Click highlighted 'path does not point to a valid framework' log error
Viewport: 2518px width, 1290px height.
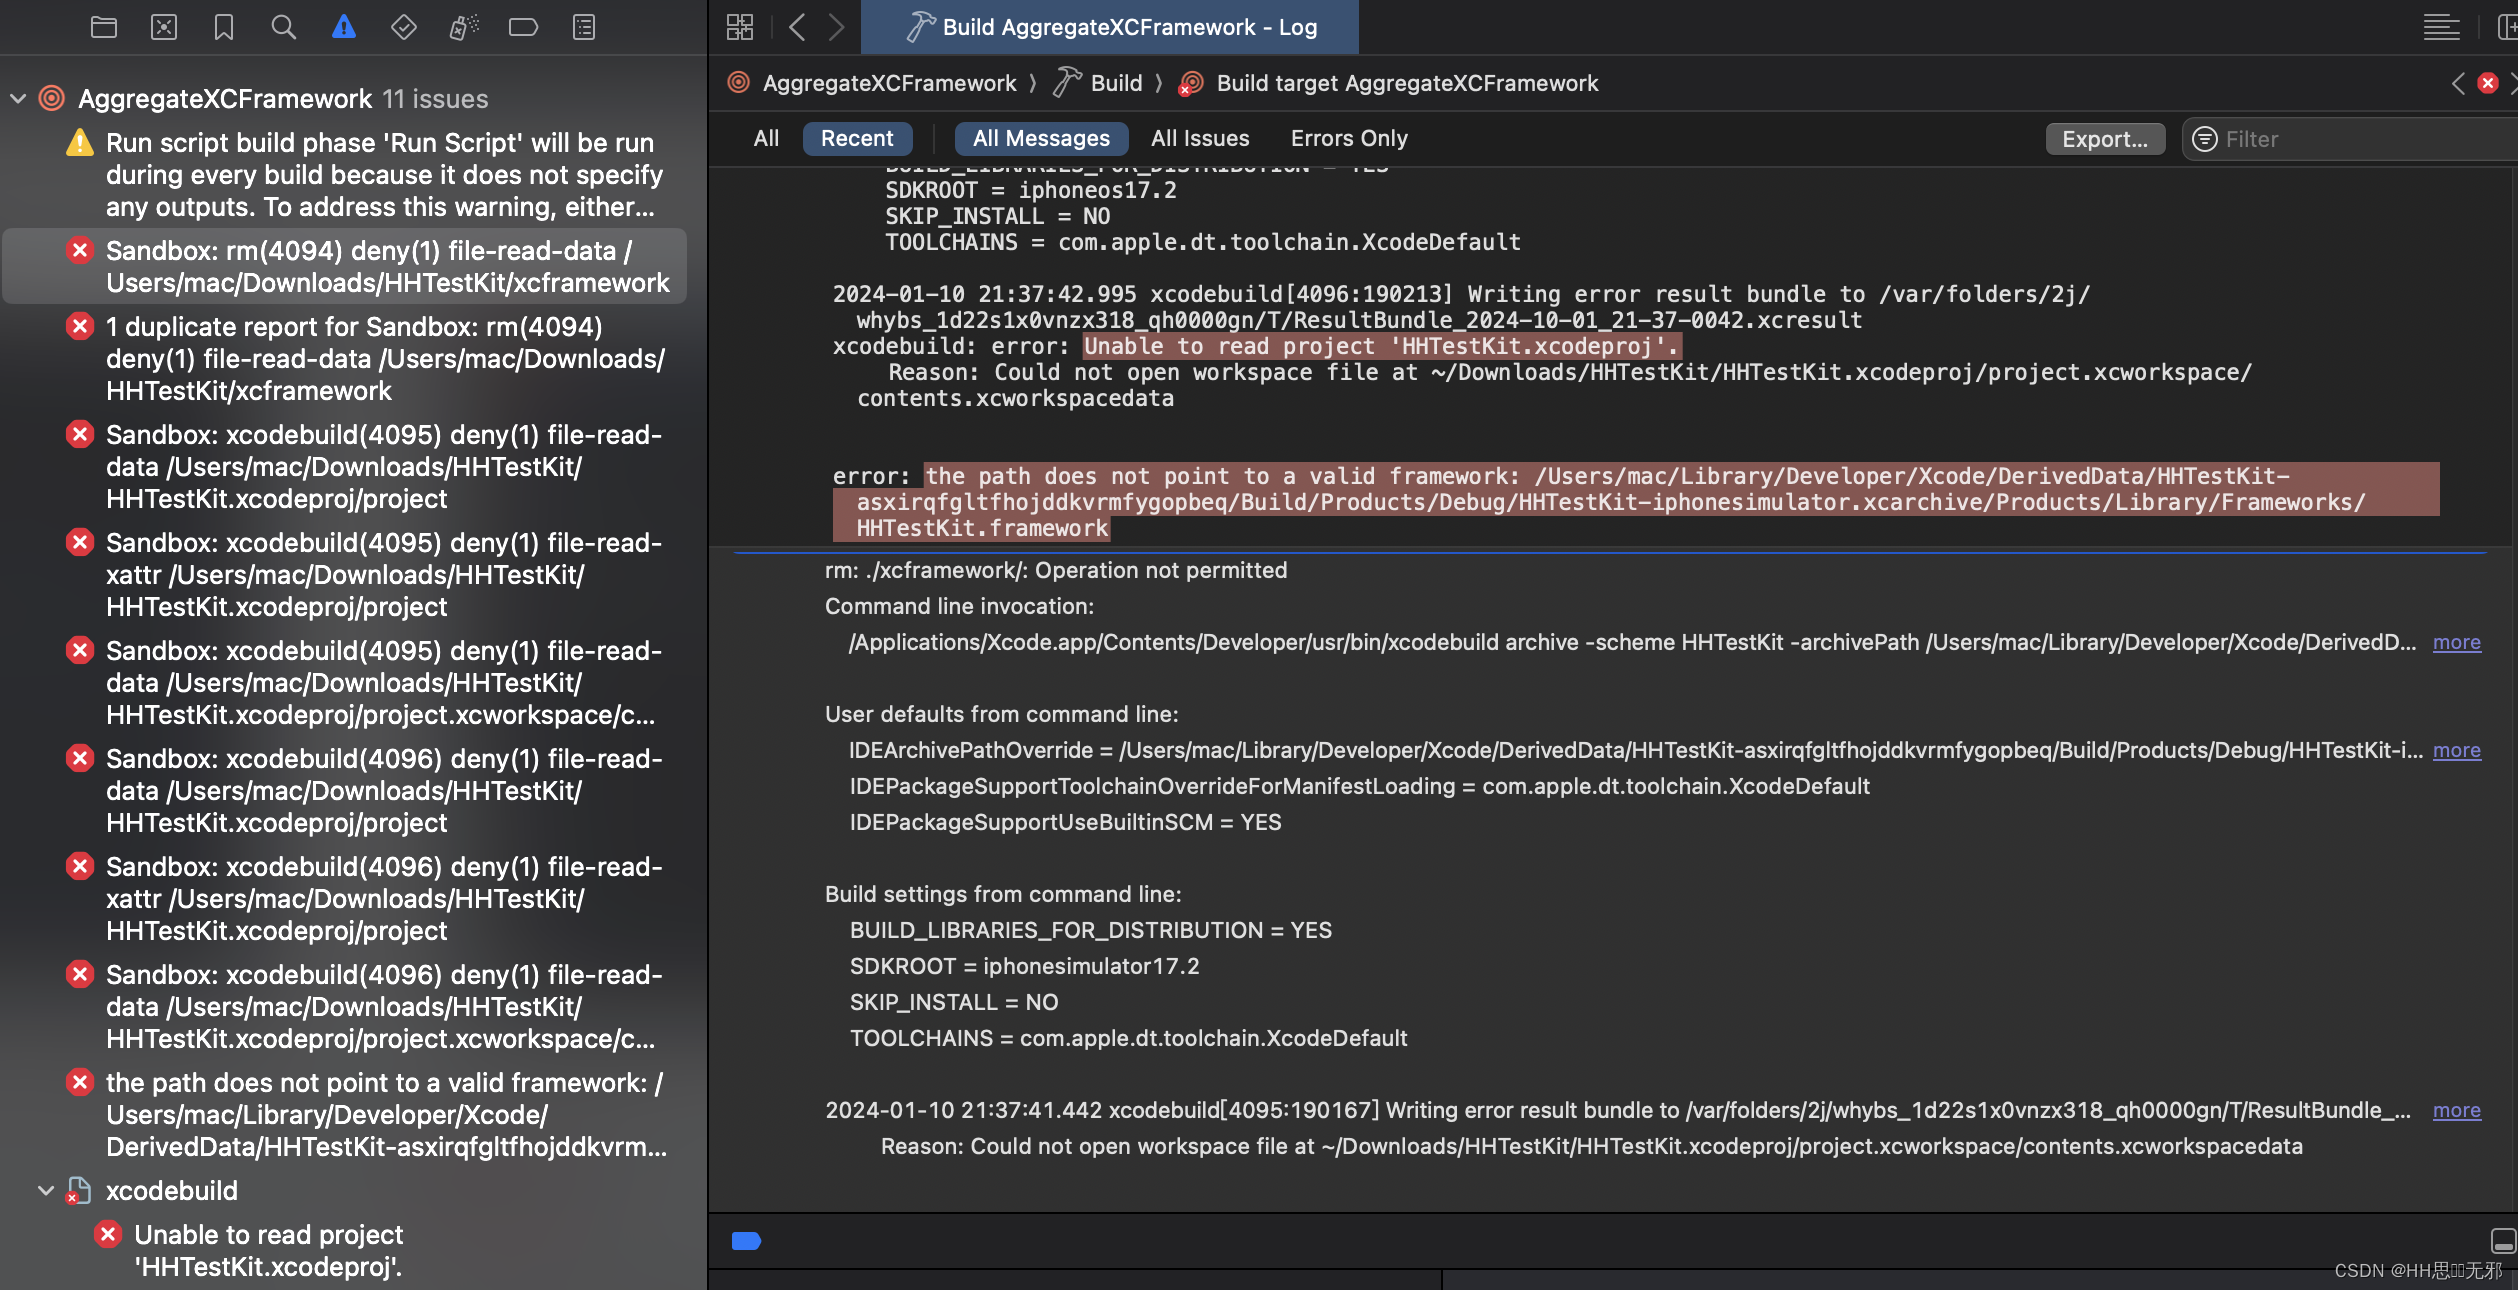[x=1635, y=502]
